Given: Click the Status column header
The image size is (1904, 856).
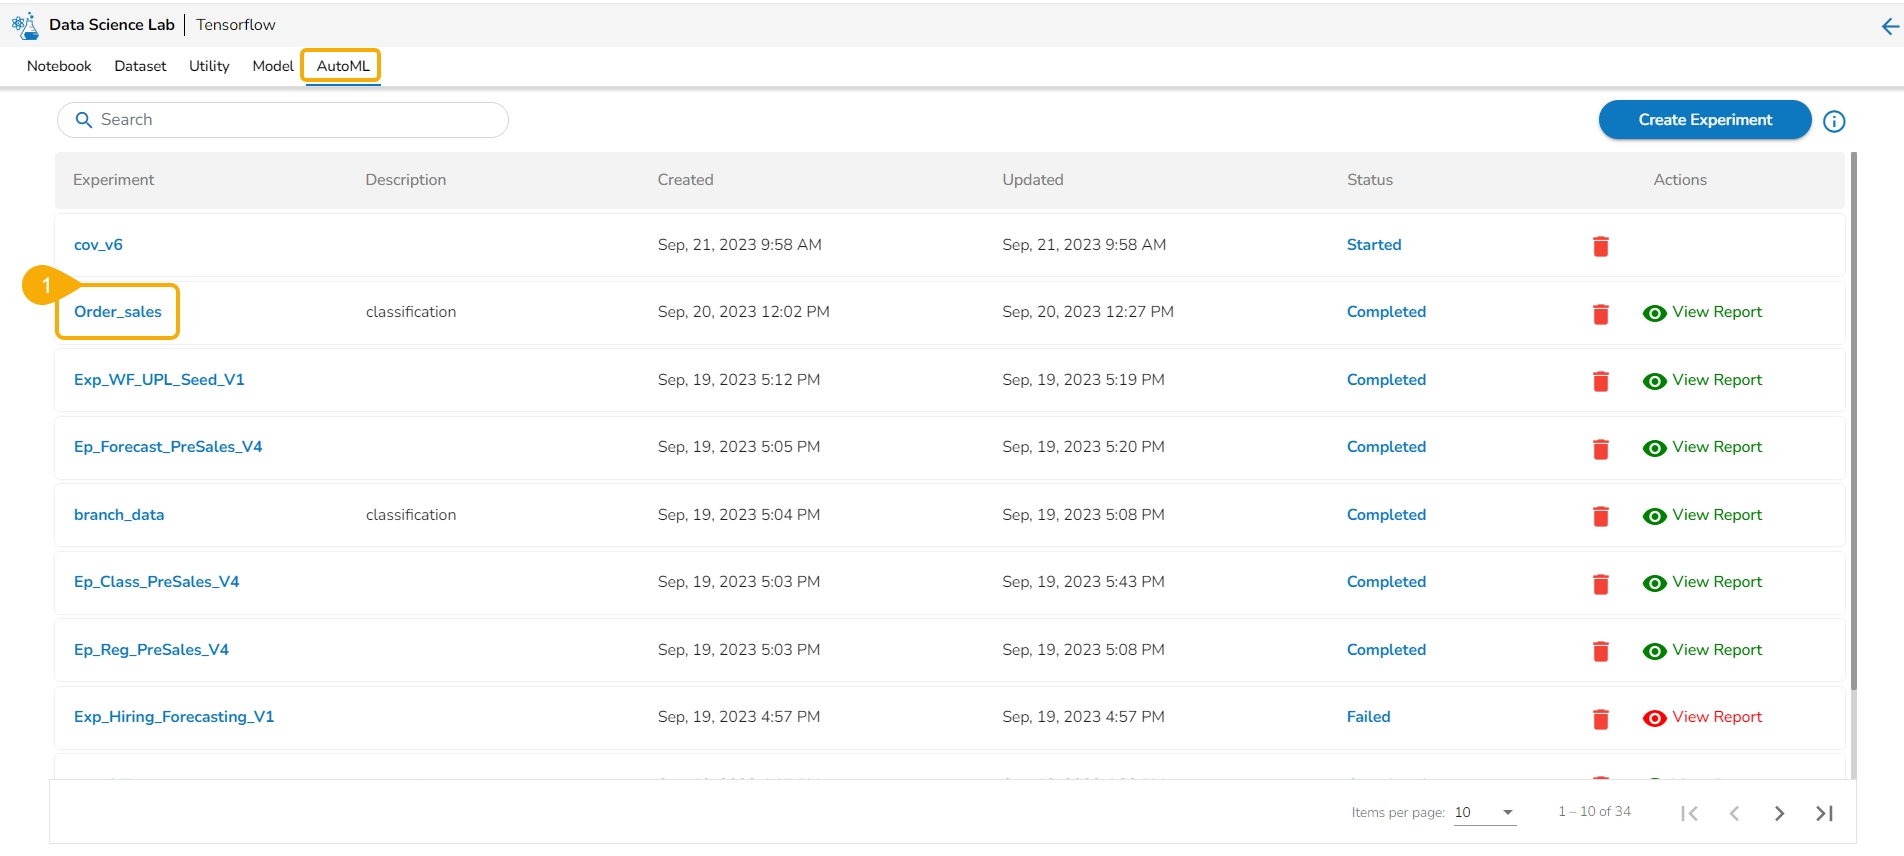Looking at the screenshot, I should pyautogui.click(x=1369, y=180).
